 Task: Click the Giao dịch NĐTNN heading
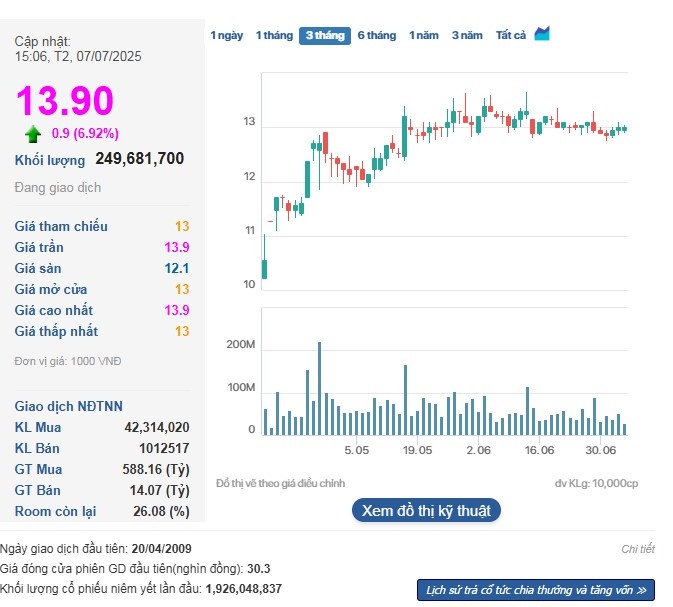pyautogui.click(x=69, y=406)
